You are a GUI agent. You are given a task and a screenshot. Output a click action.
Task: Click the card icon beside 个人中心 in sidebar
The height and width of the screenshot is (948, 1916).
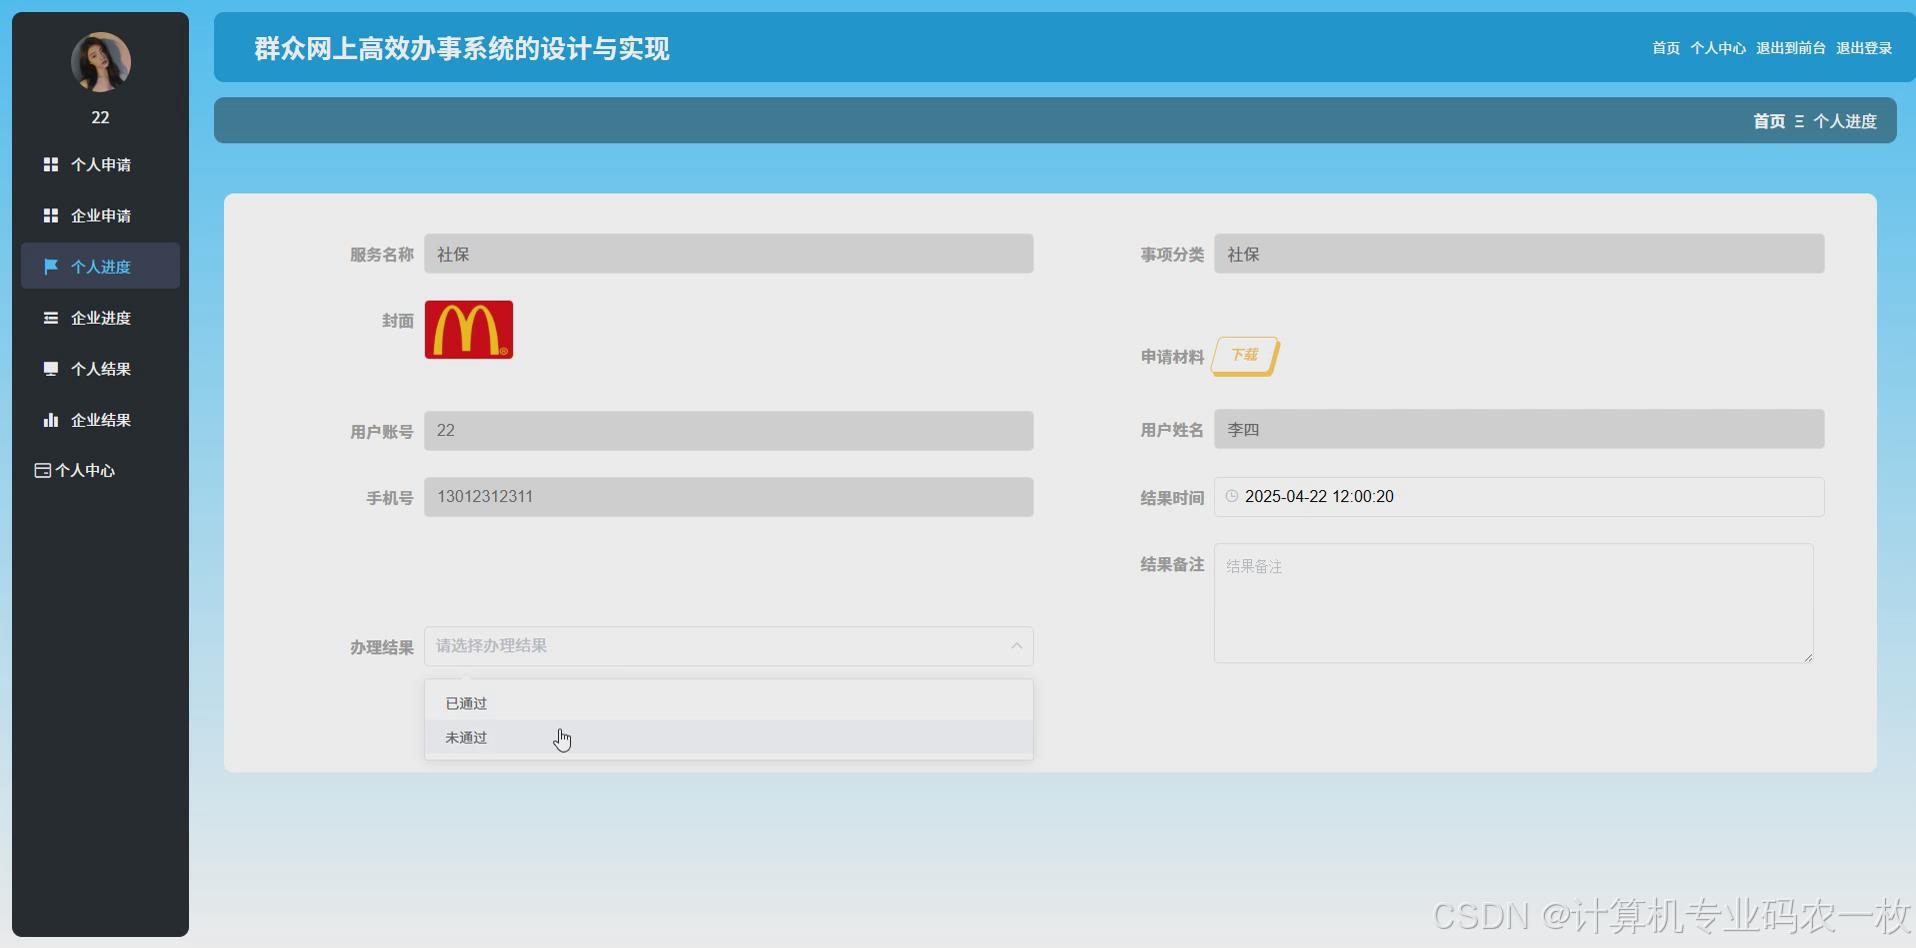[42, 470]
